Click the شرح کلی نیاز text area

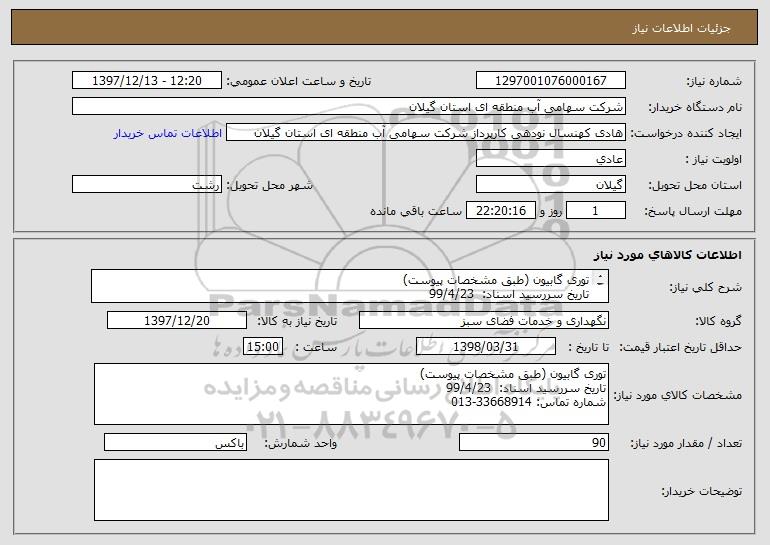click(350, 286)
